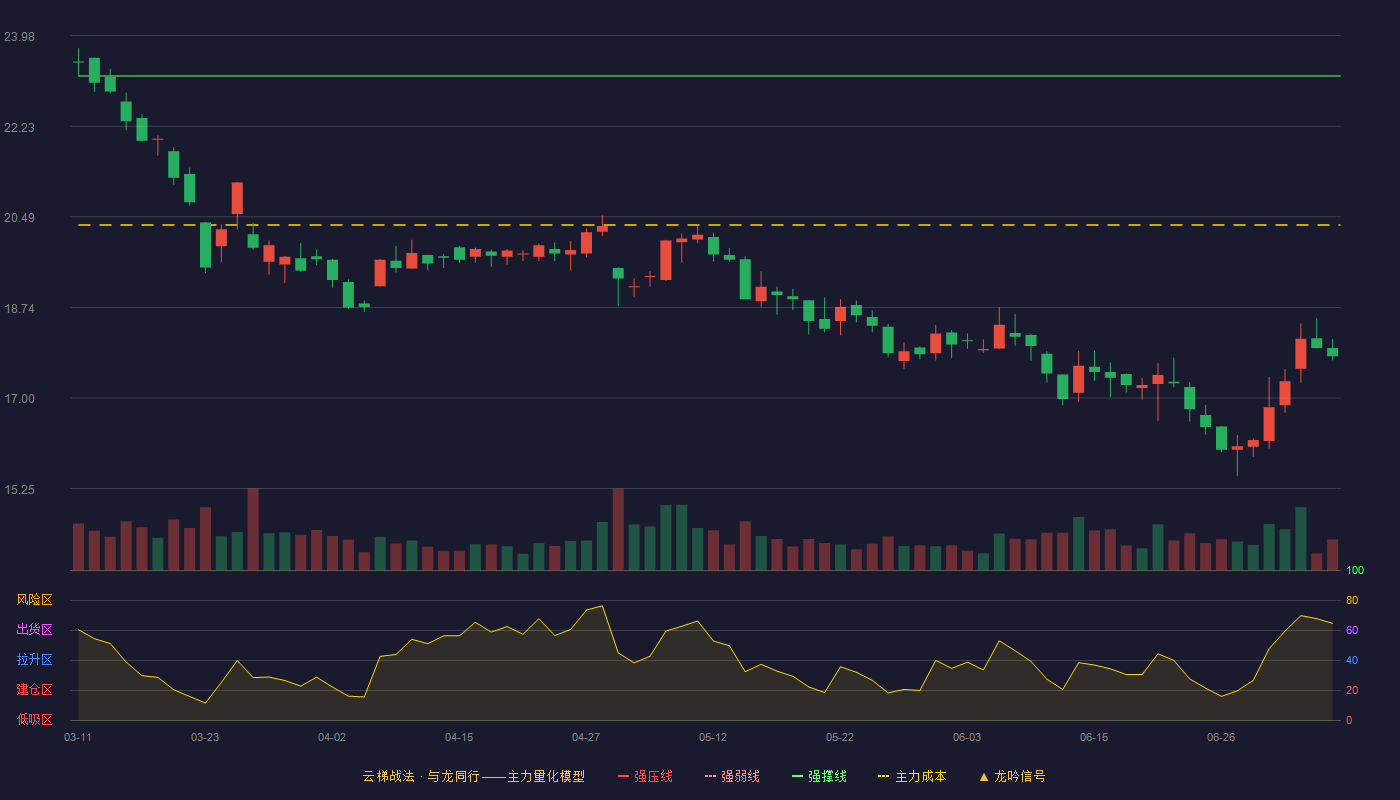Screen dimensions: 1400x800
Task: Click the 06-26 date axis label
Action: coord(1221,737)
